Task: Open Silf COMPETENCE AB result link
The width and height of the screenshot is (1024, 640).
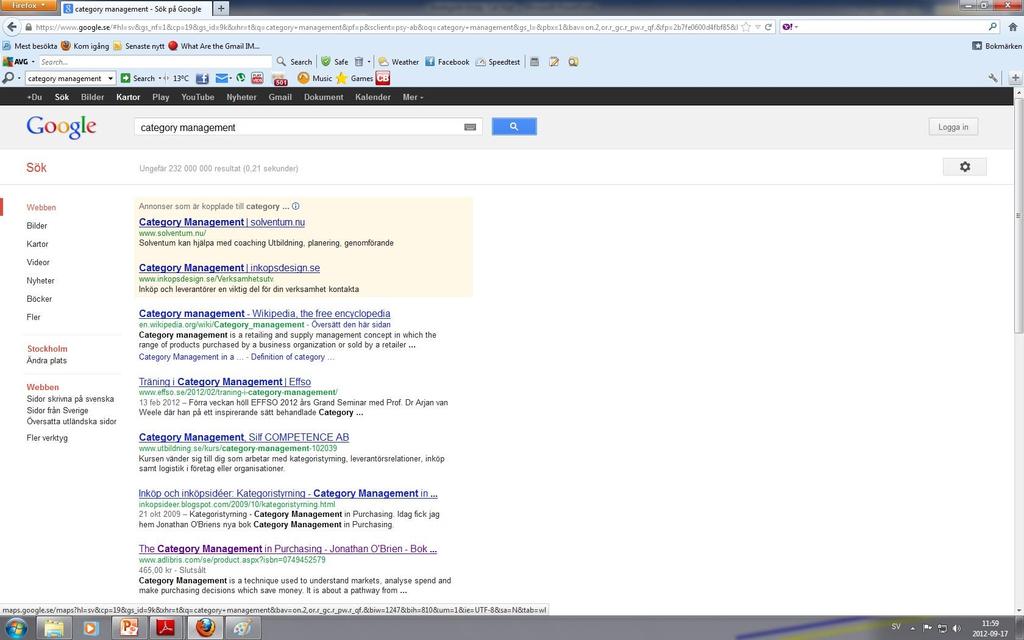Action: (x=244, y=438)
